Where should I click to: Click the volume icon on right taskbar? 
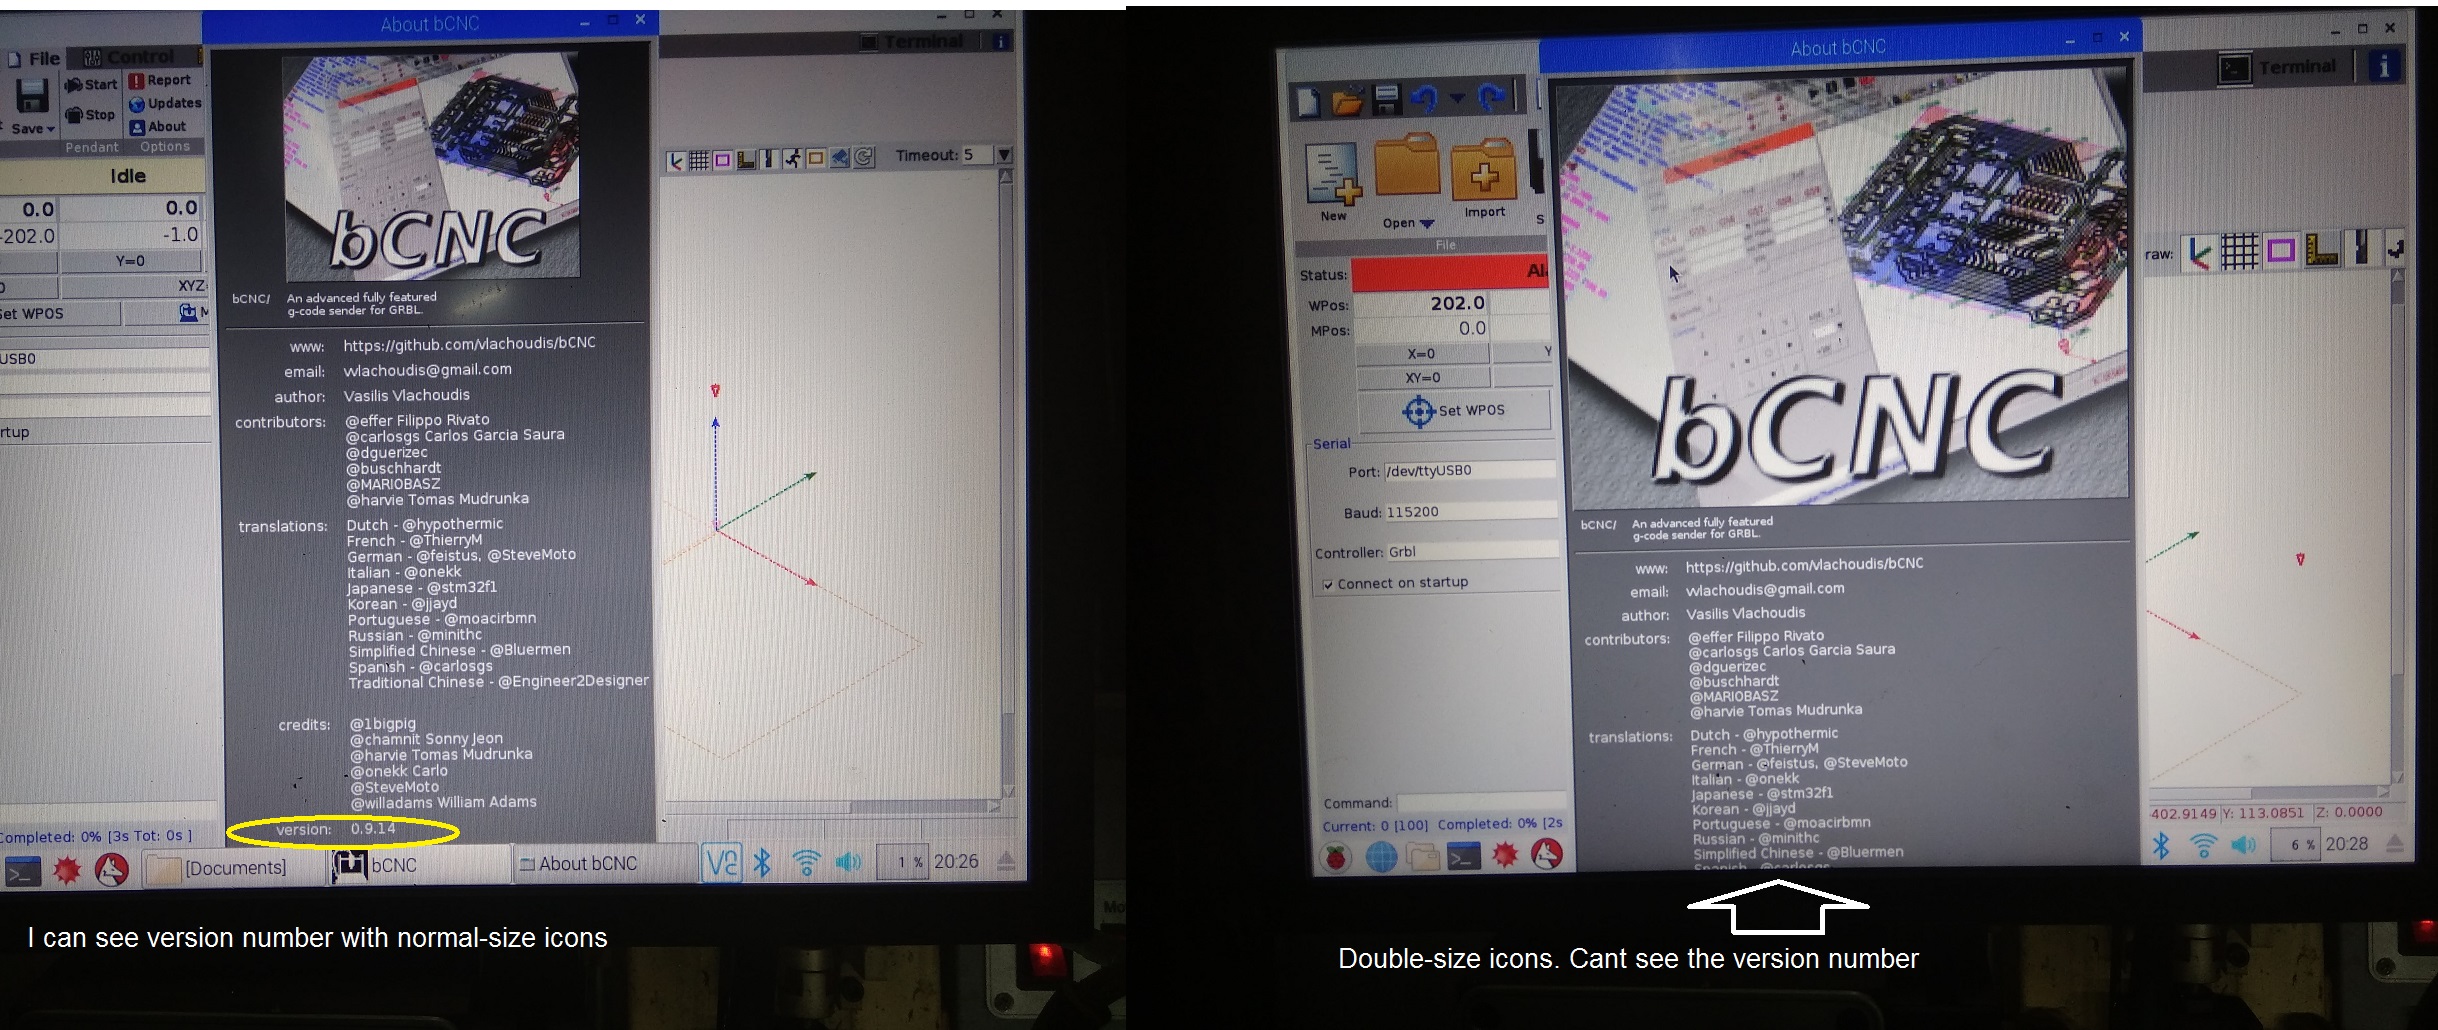[2244, 845]
